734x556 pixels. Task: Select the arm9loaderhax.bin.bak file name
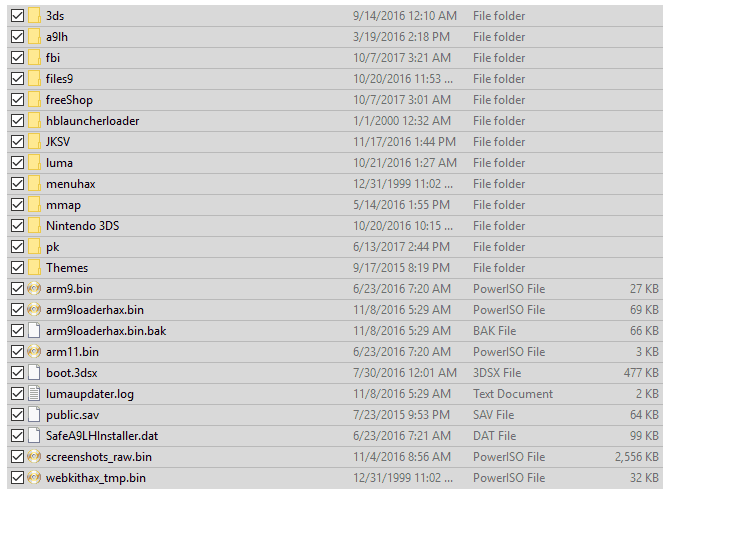tap(106, 331)
